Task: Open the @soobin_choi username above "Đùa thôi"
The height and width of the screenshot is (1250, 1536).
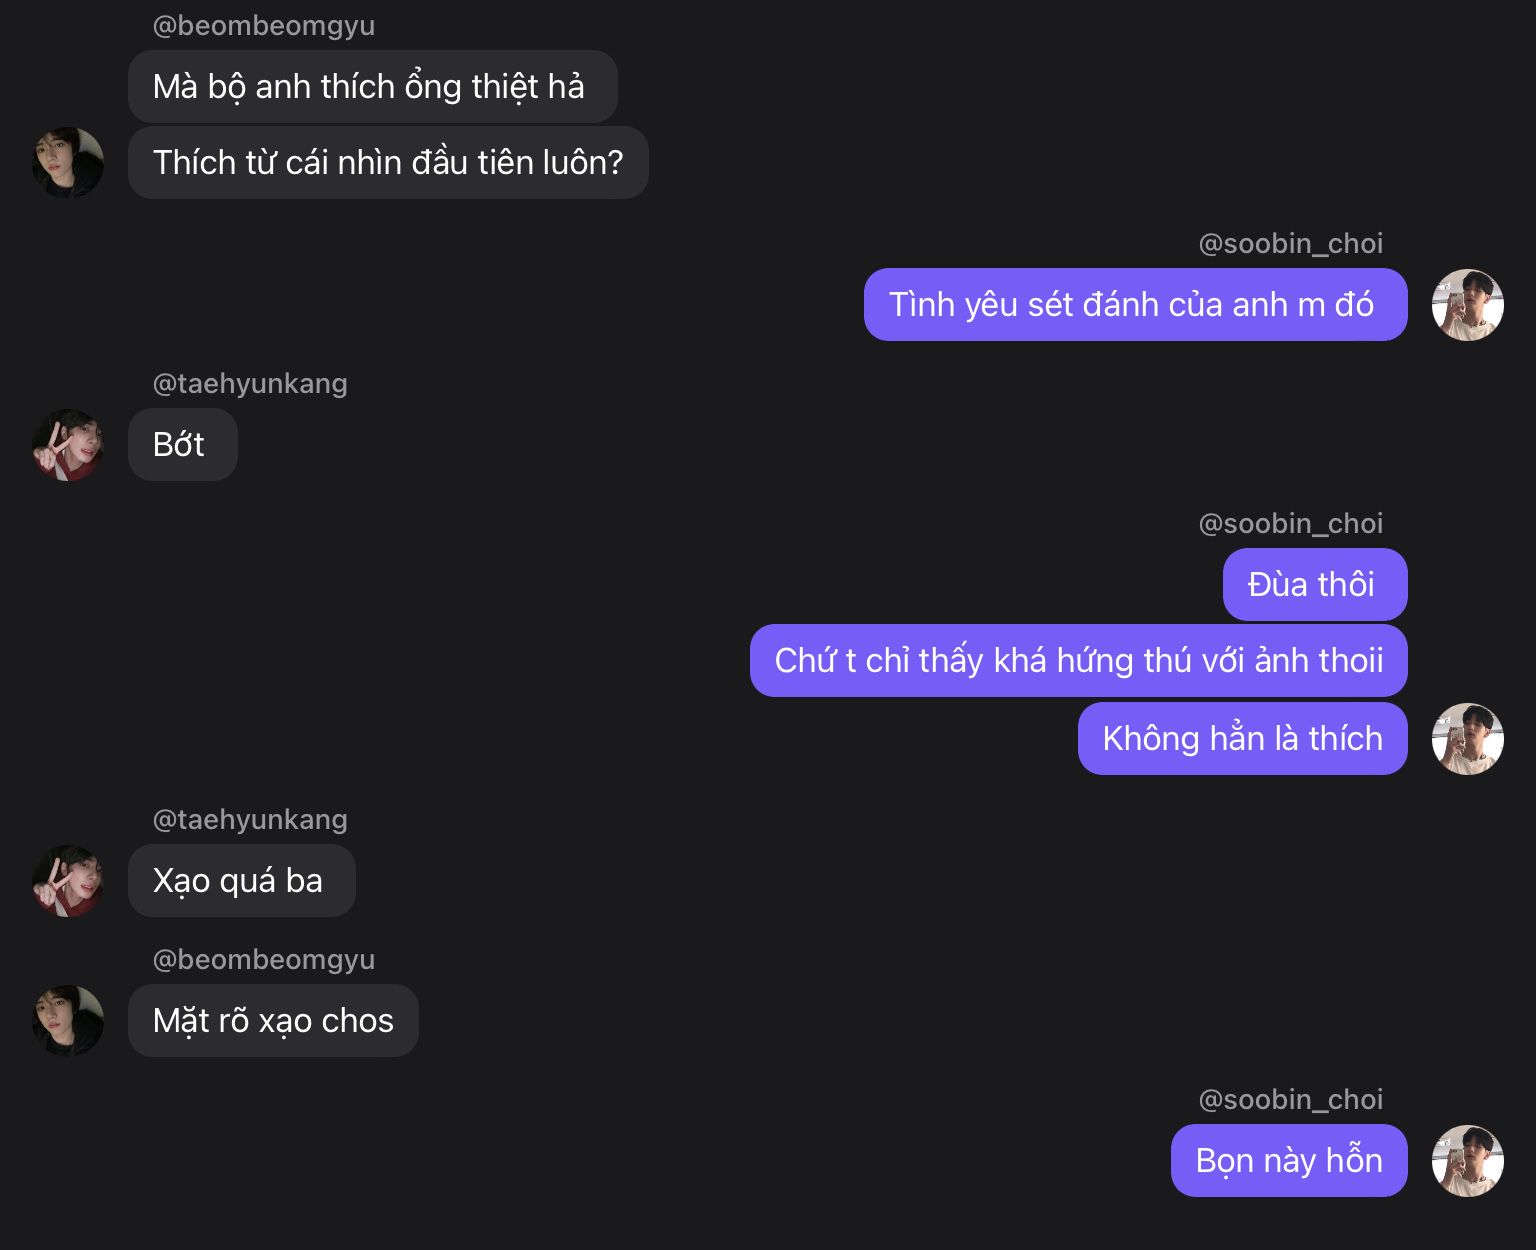Action: (1291, 523)
